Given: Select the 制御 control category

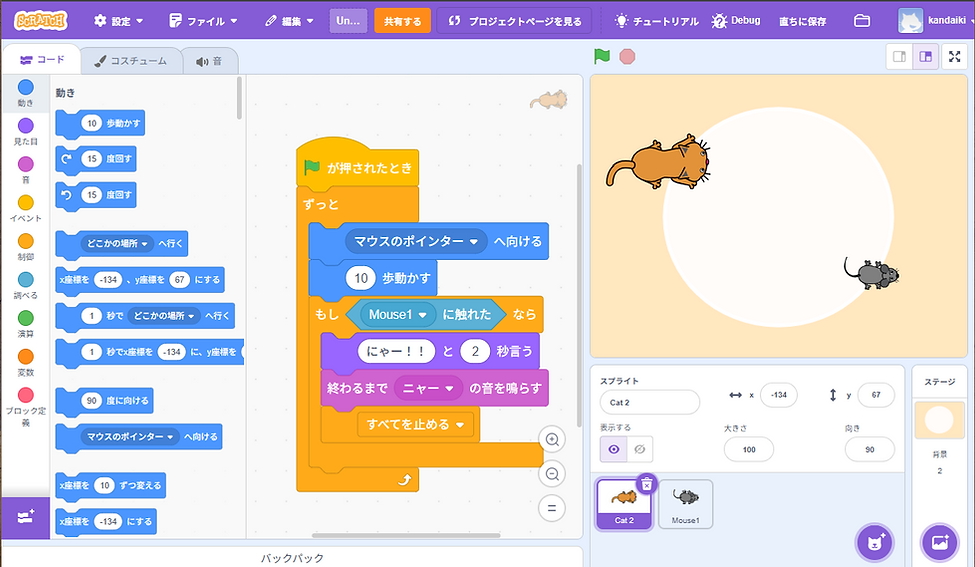Looking at the screenshot, I should [x=25, y=247].
